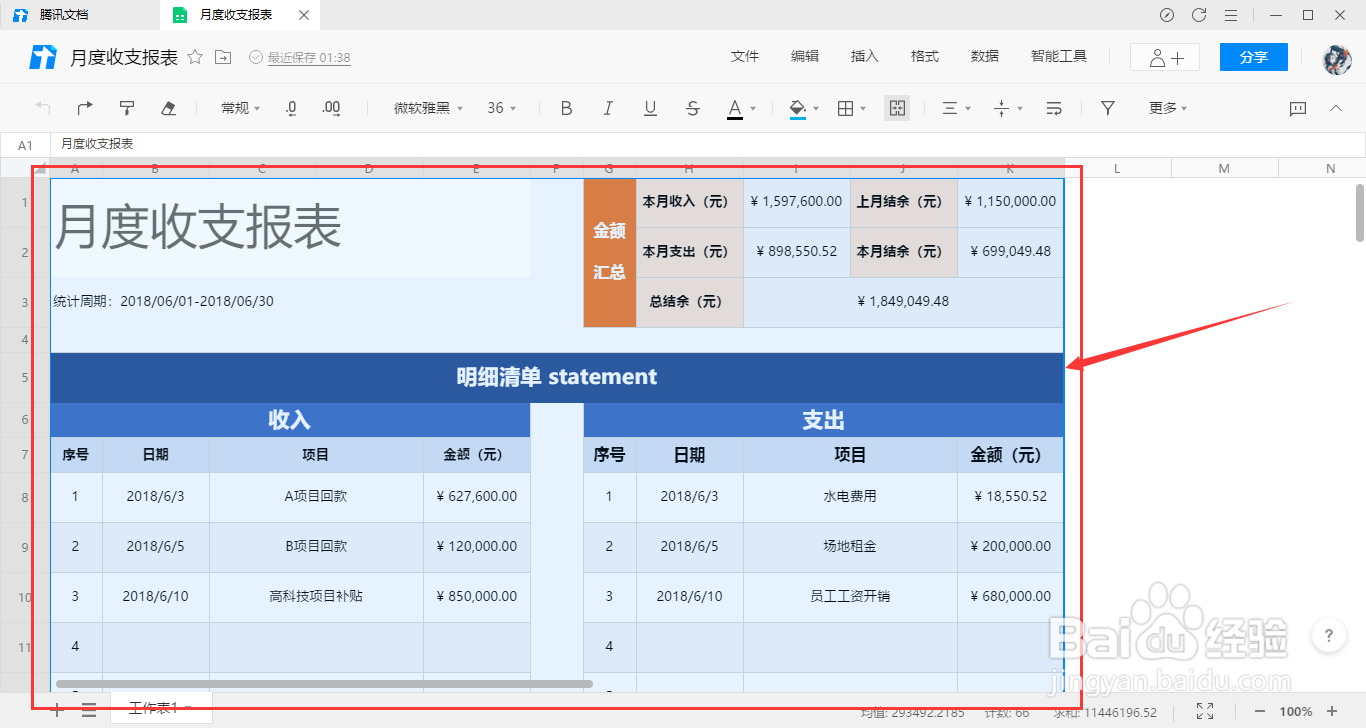
Task: Zoom in with the plus button
Action: pyautogui.click(x=1331, y=711)
